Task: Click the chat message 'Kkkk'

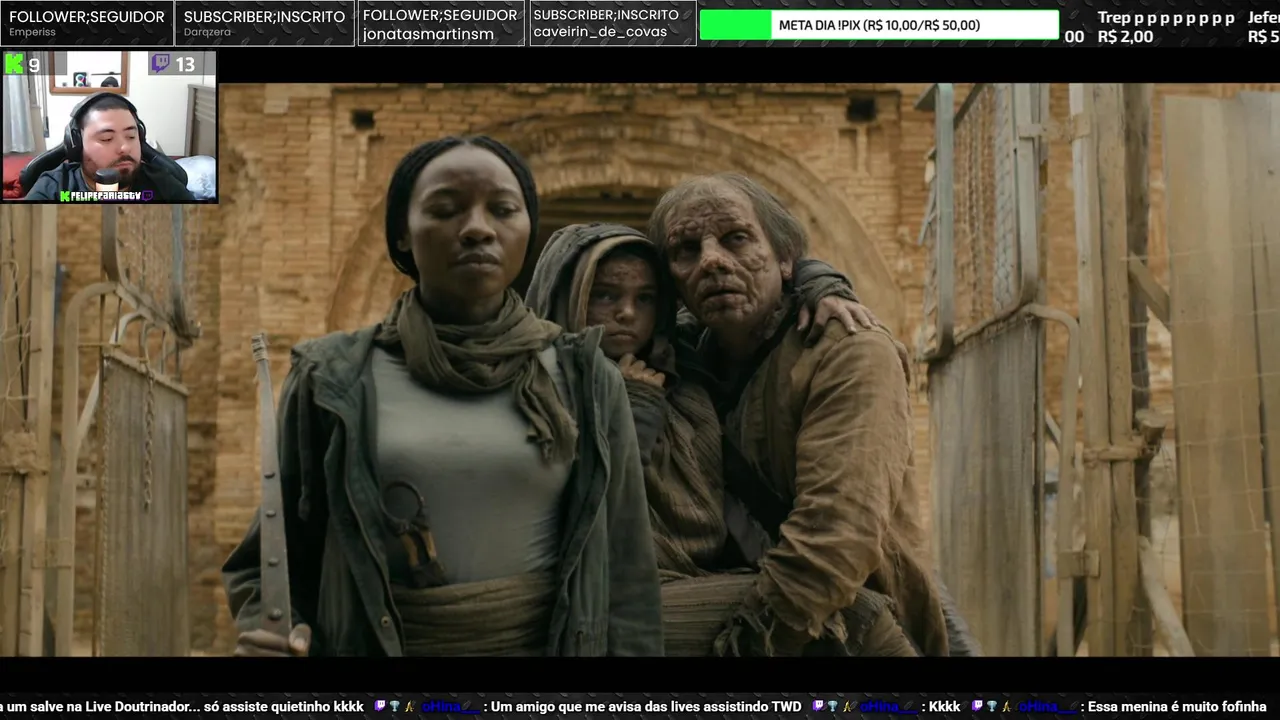Action: pyautogui.click(x=944, y=707)
